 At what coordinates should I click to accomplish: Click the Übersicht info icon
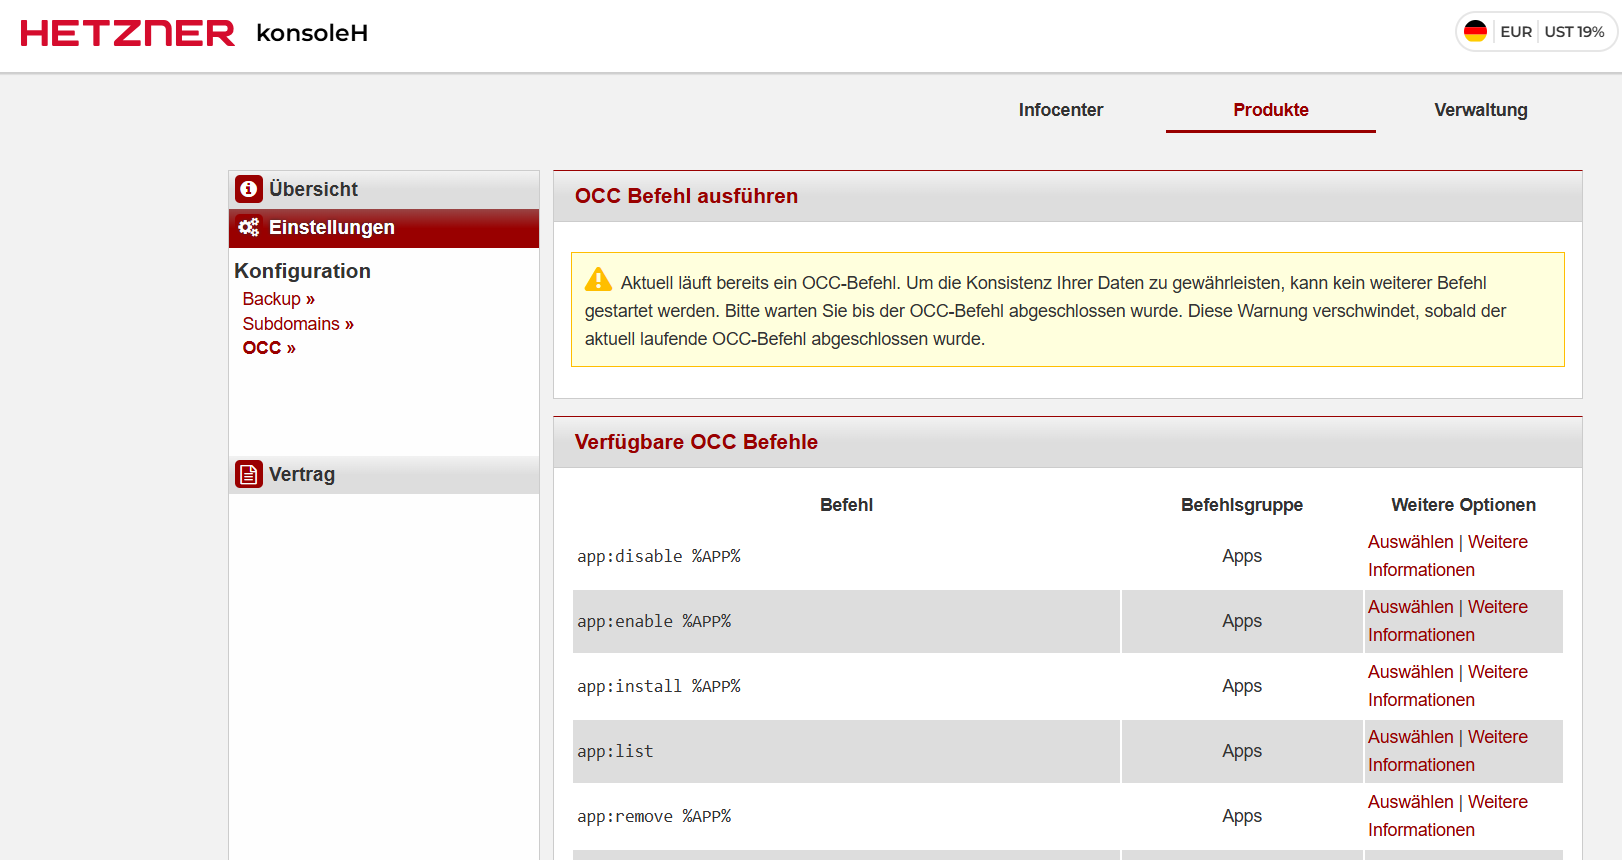click(249, 189)
